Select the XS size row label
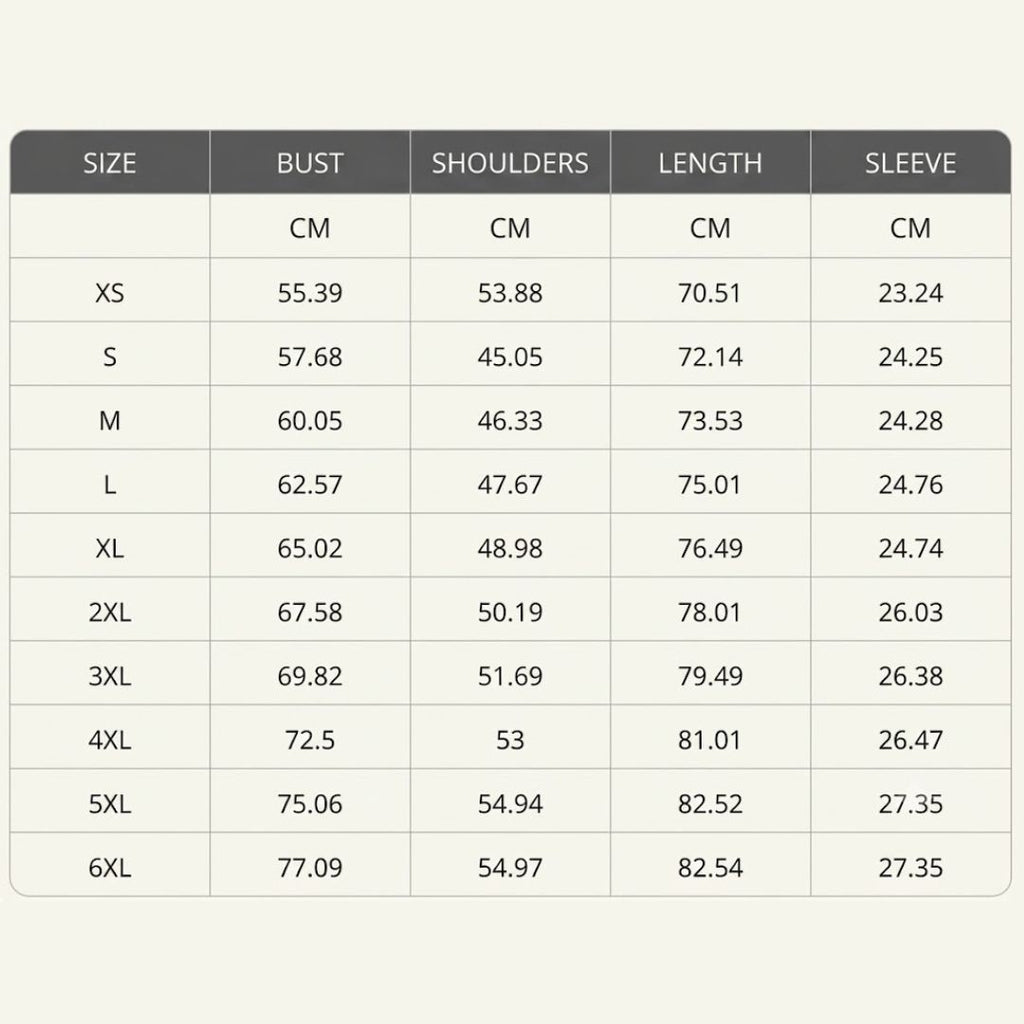 (110, 293)
